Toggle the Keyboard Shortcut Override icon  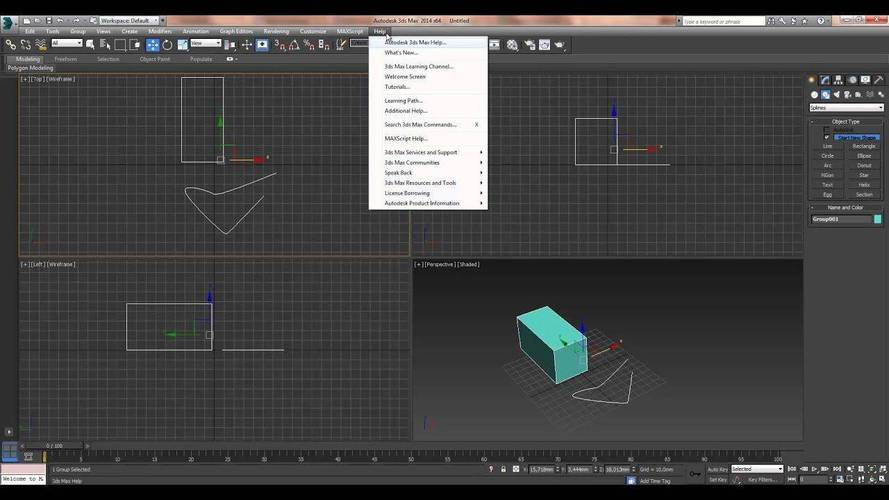262,44
